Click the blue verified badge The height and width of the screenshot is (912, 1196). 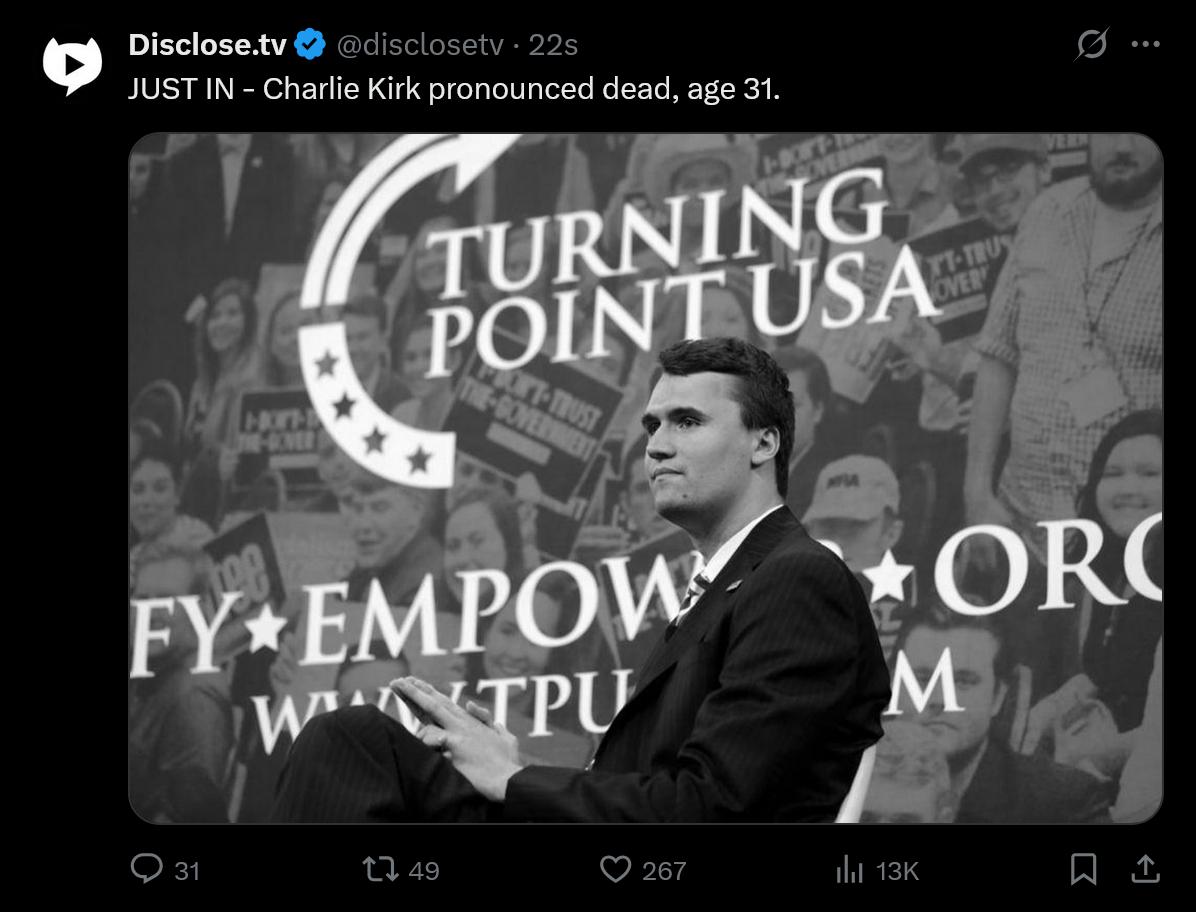click(x=311, y=45)
